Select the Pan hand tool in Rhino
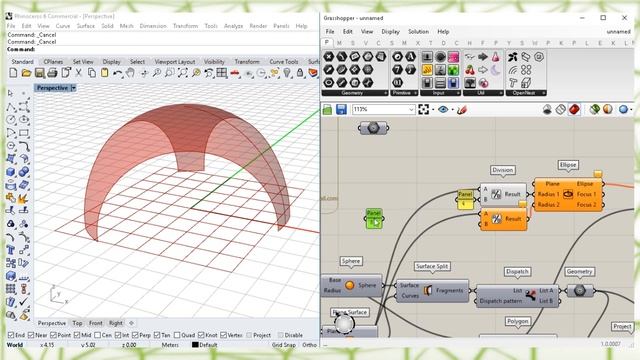This screenshot has height=360, width=640. [130, 73]
